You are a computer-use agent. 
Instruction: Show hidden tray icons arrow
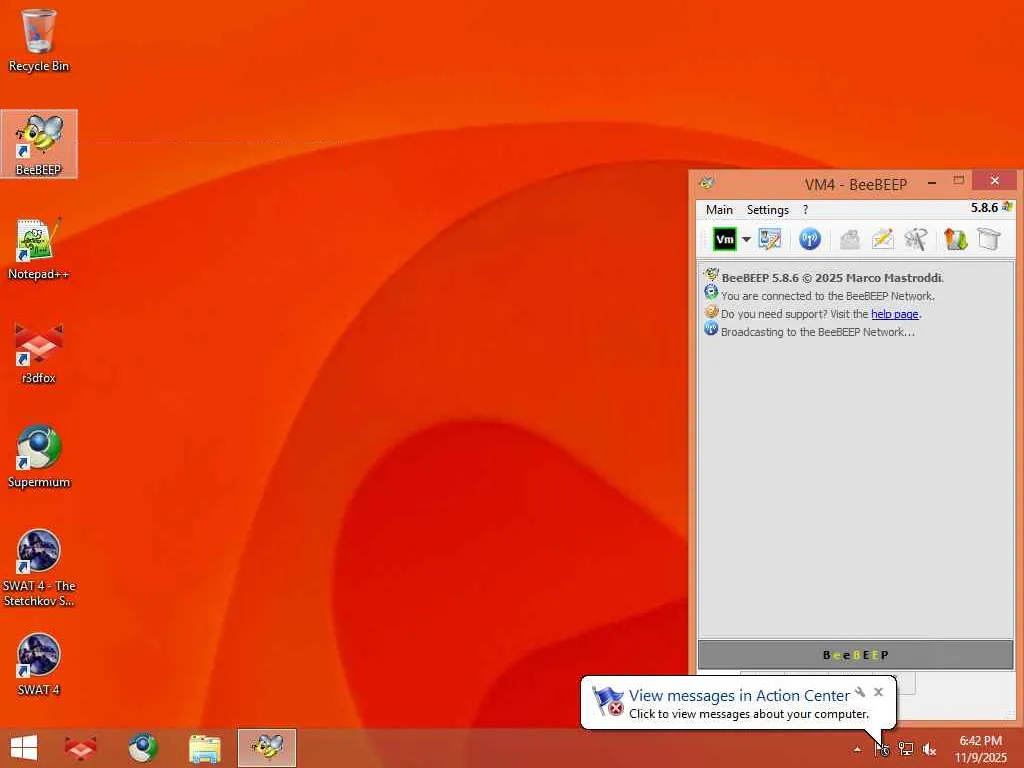pyautogui.click(x=857, y=749)
